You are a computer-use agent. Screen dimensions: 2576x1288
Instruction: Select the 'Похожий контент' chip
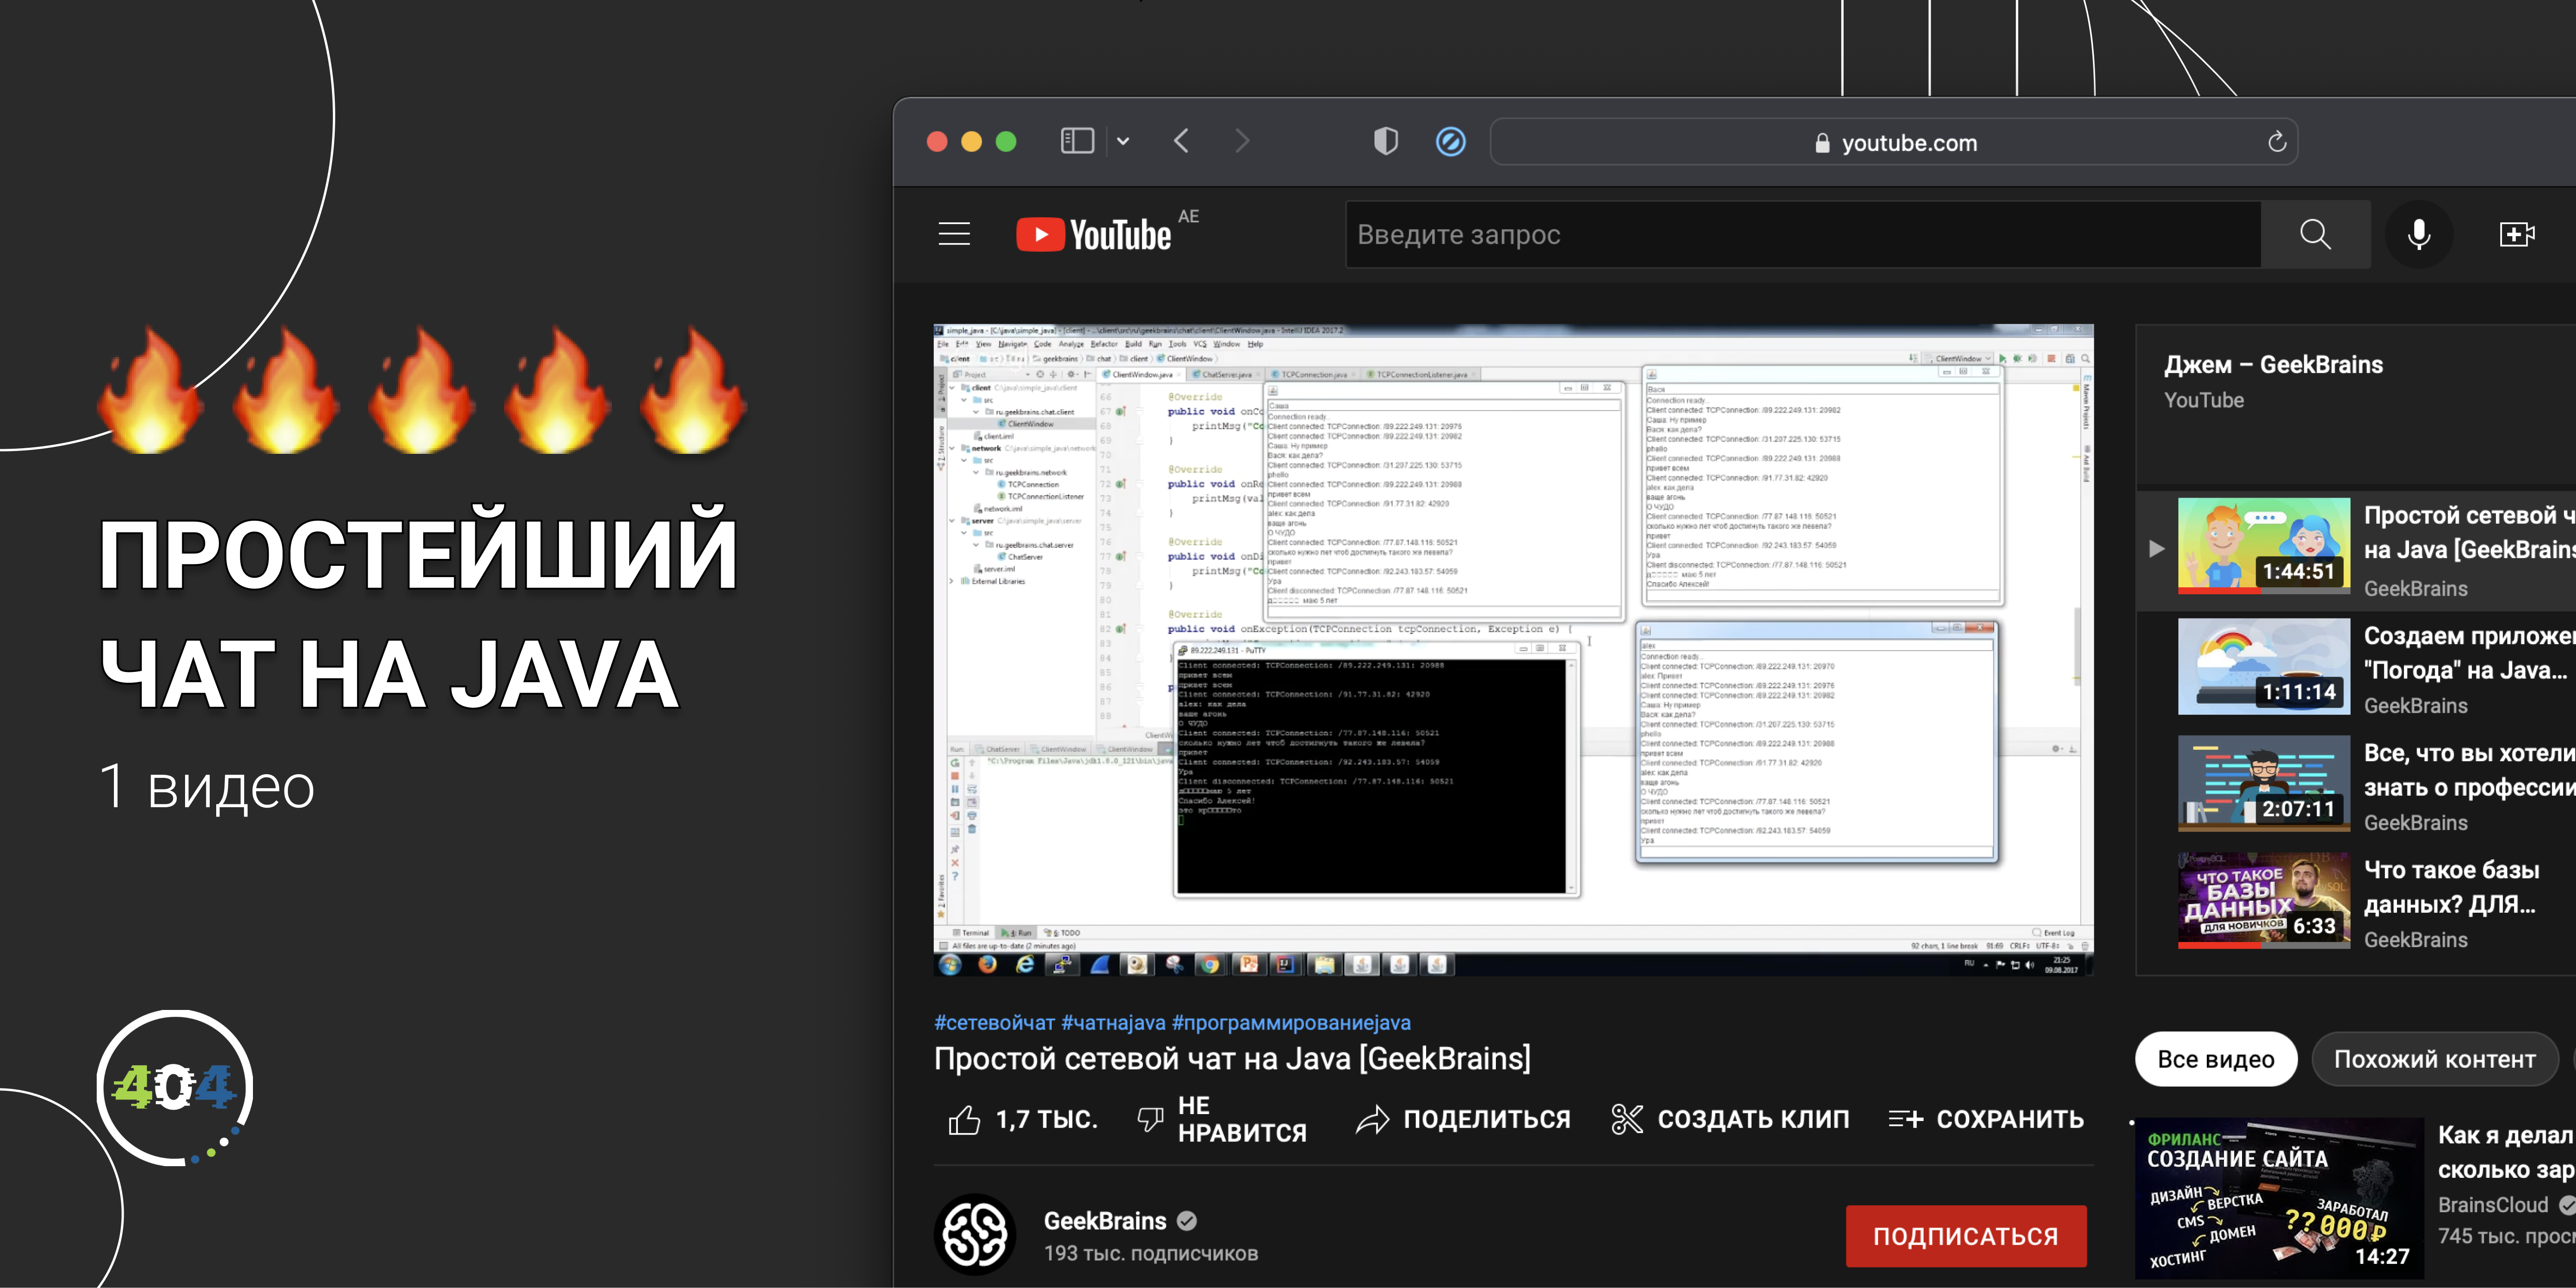click(2434, 1059)
